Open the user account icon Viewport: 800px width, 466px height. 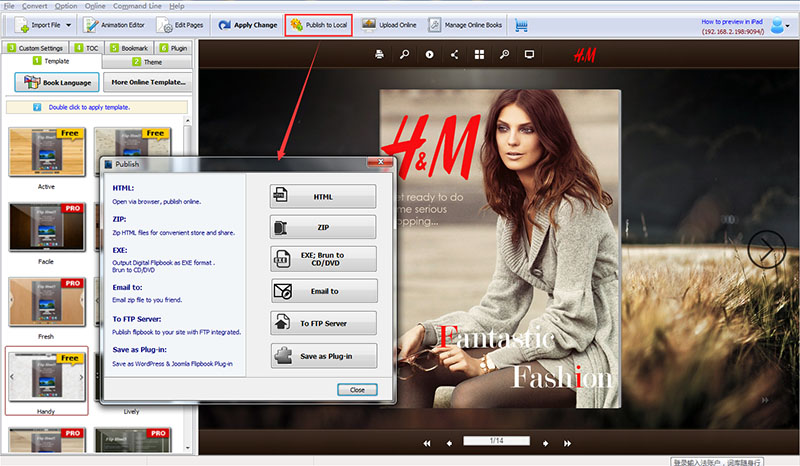[777, 25]
